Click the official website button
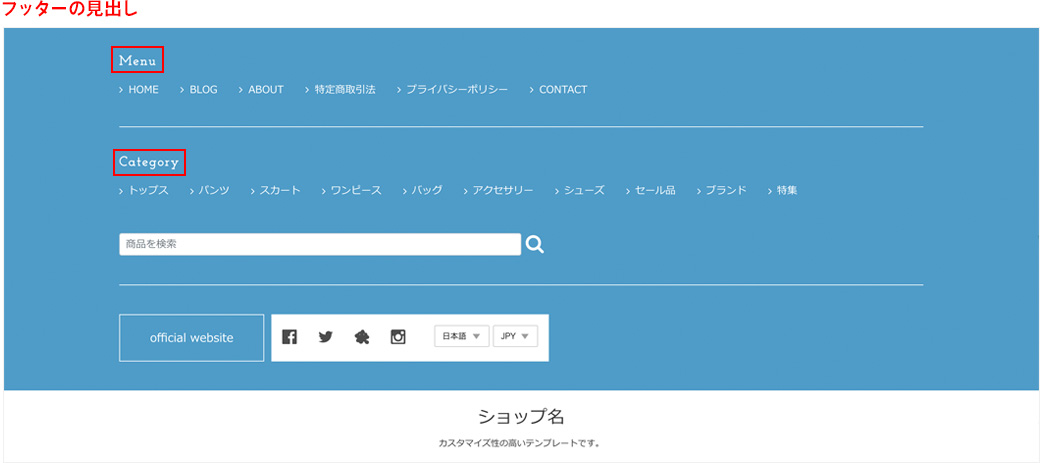 click(192, 338)
